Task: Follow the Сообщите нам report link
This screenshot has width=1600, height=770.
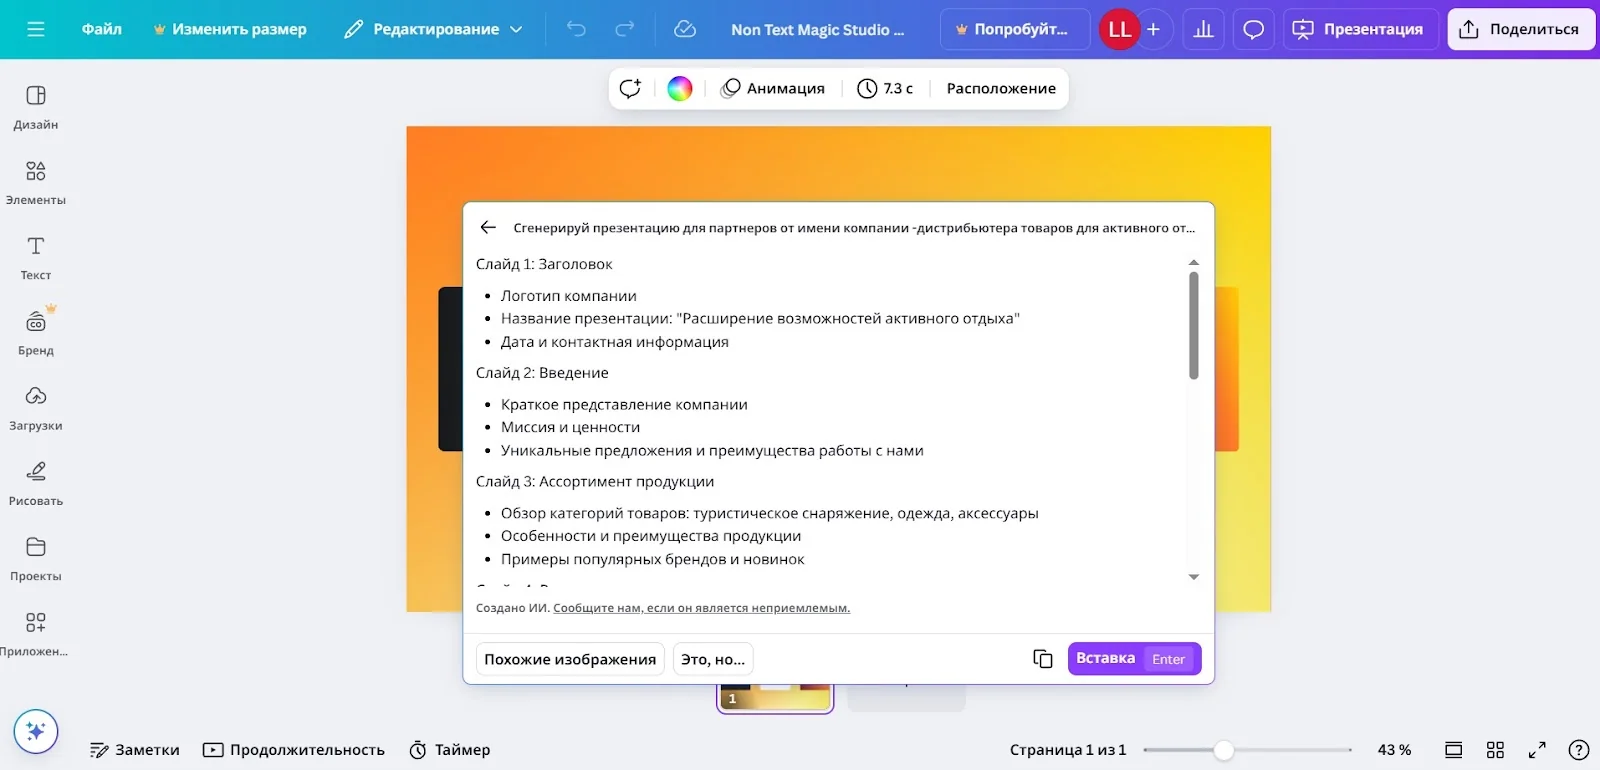Action: [701, 608]
